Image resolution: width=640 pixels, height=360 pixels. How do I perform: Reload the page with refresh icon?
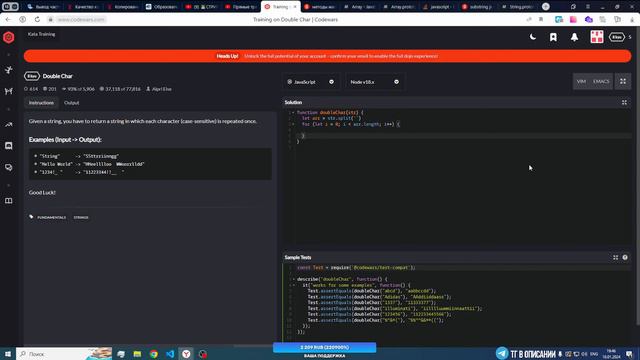click(37, 19)
